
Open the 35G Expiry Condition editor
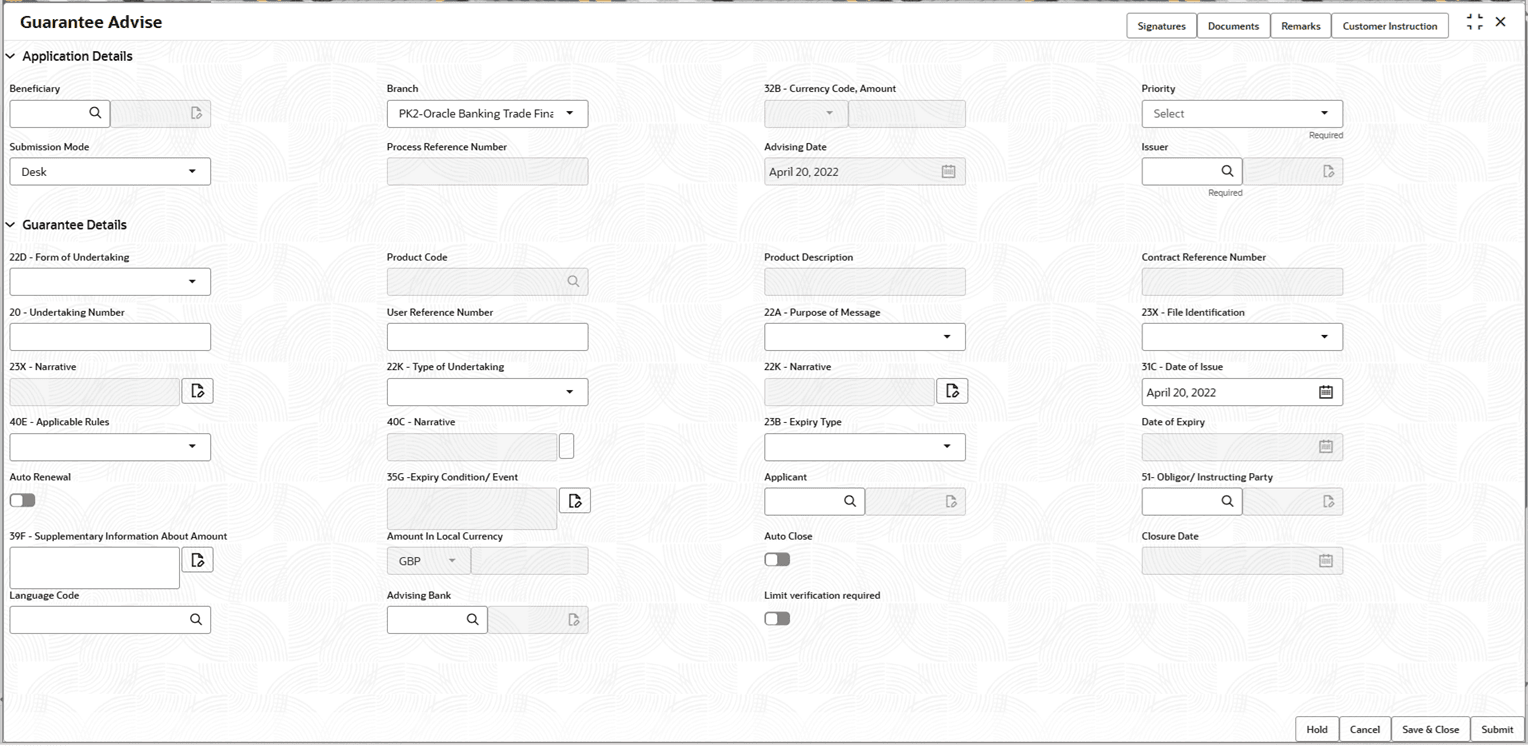click(575, 500)
